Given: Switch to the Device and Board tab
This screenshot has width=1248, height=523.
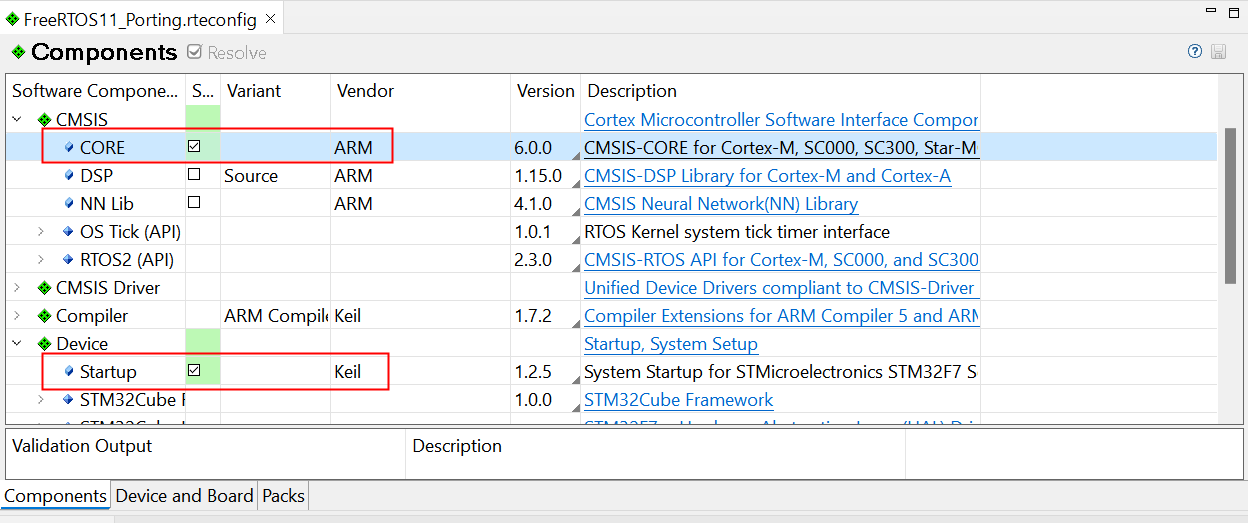Looking at the screenshot, I should [x=184, y=496].
